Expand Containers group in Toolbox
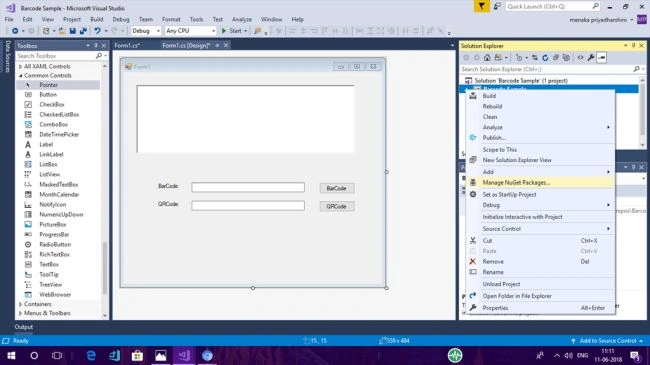650x365 pixels. [20, 304]
